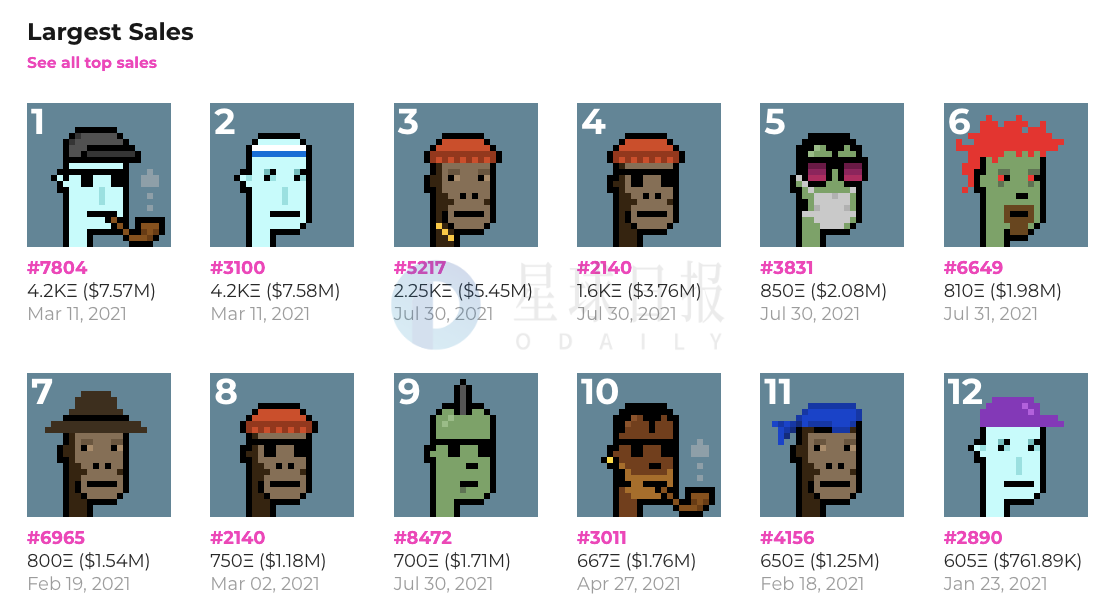Open the red-haired zombie image ranked 6

(1016, 175)
